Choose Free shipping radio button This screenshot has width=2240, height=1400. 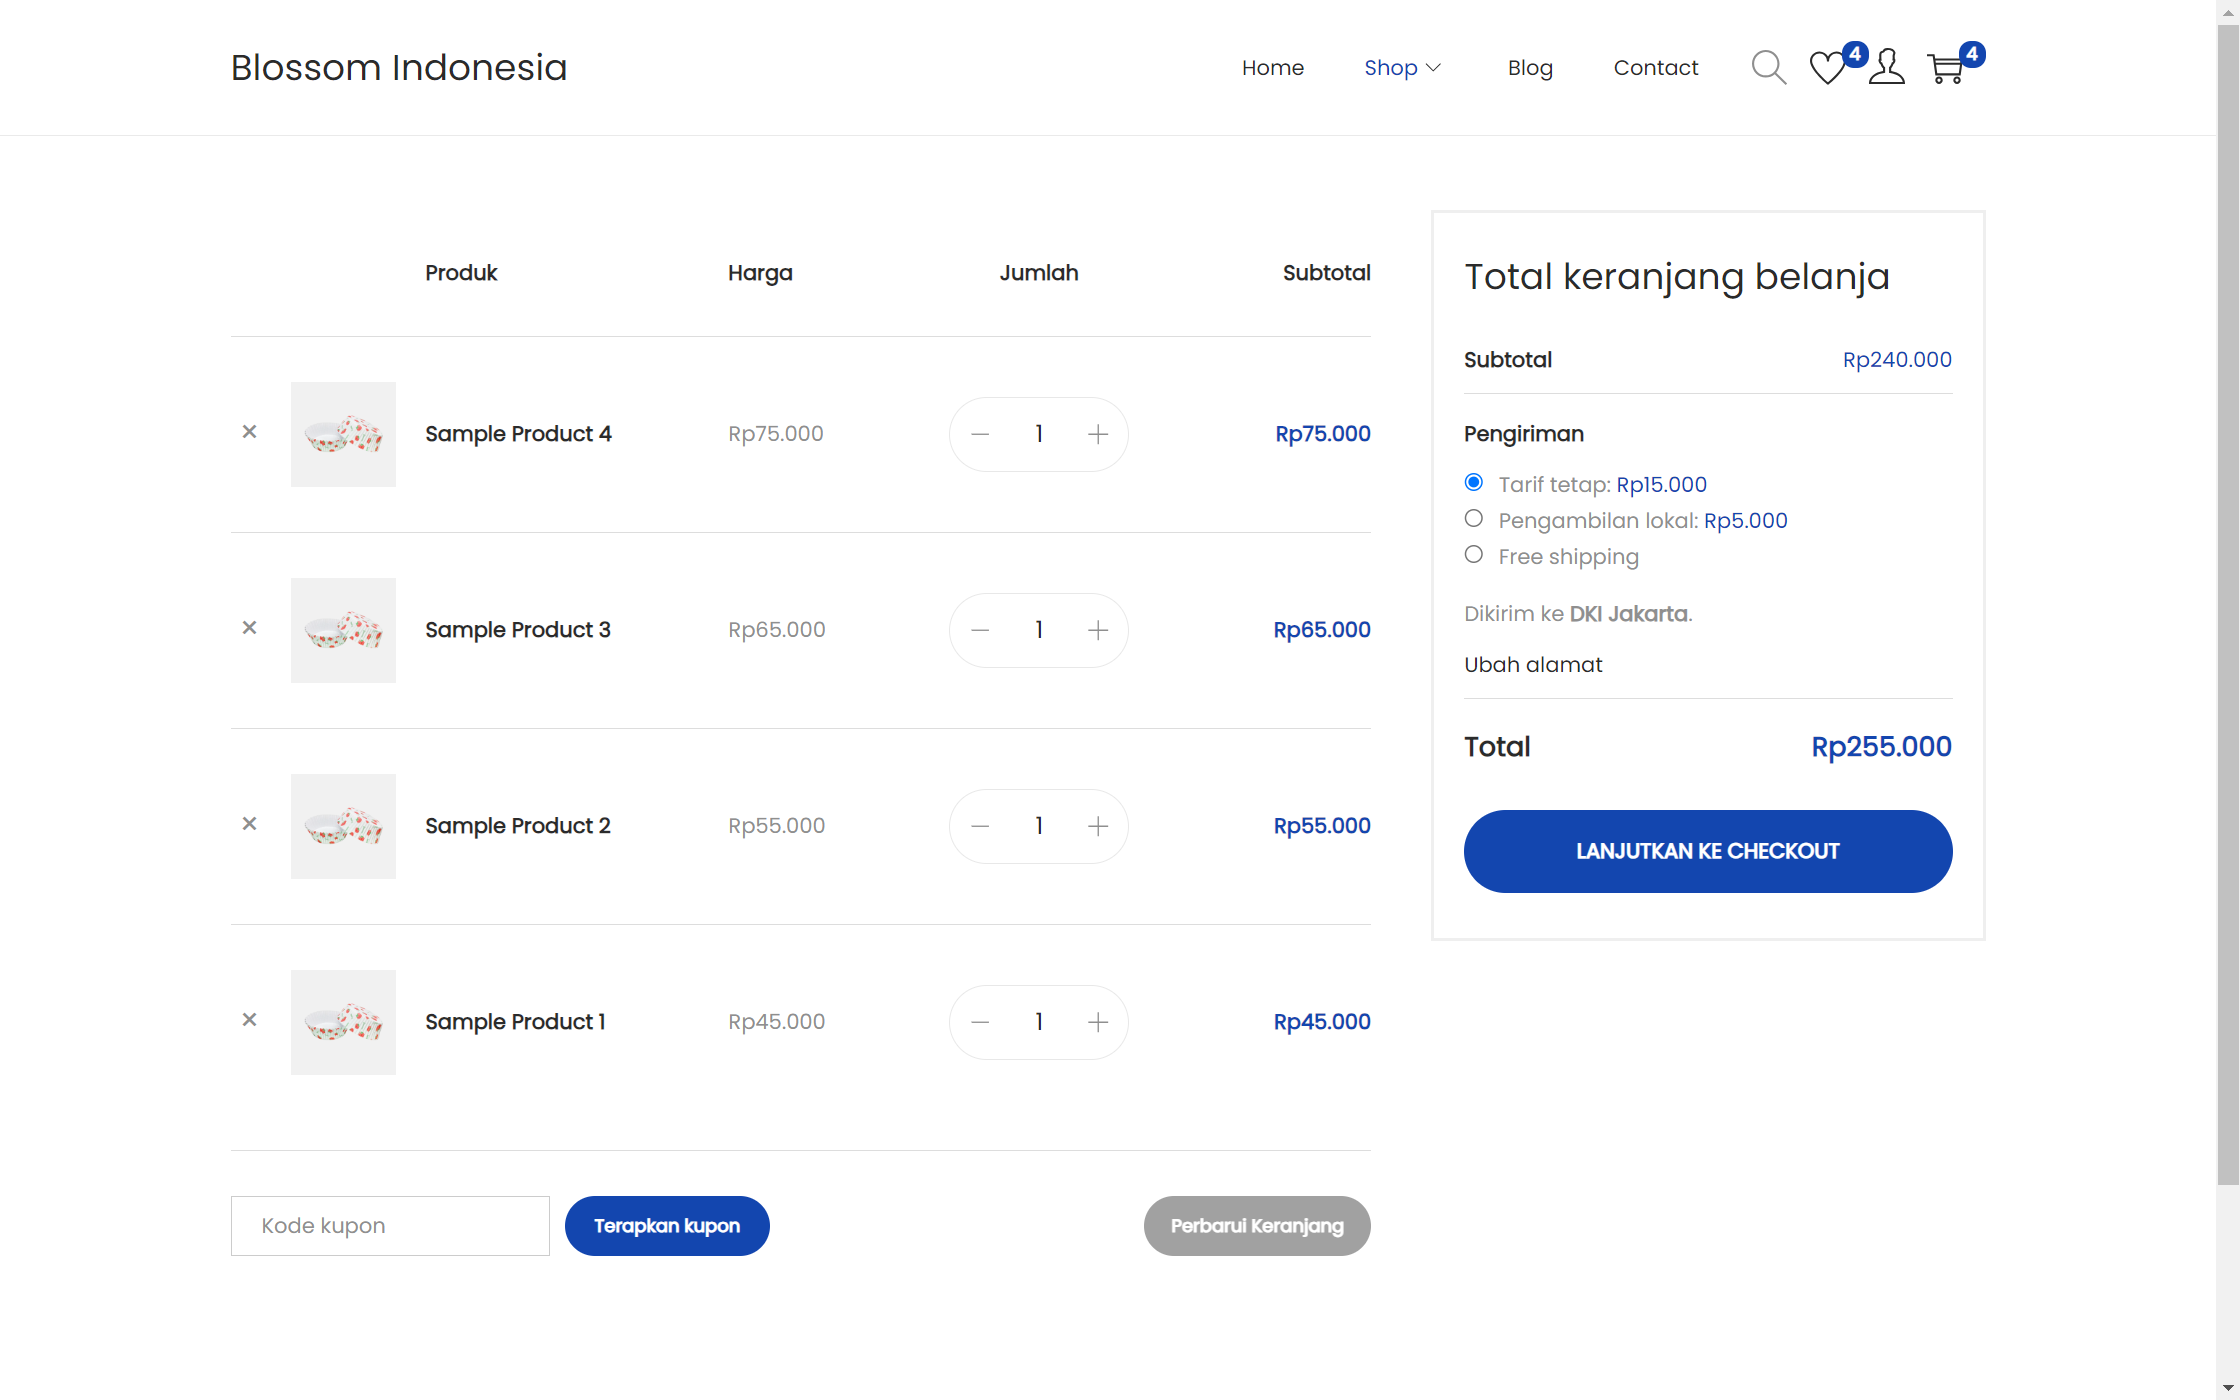(1474, 555)
